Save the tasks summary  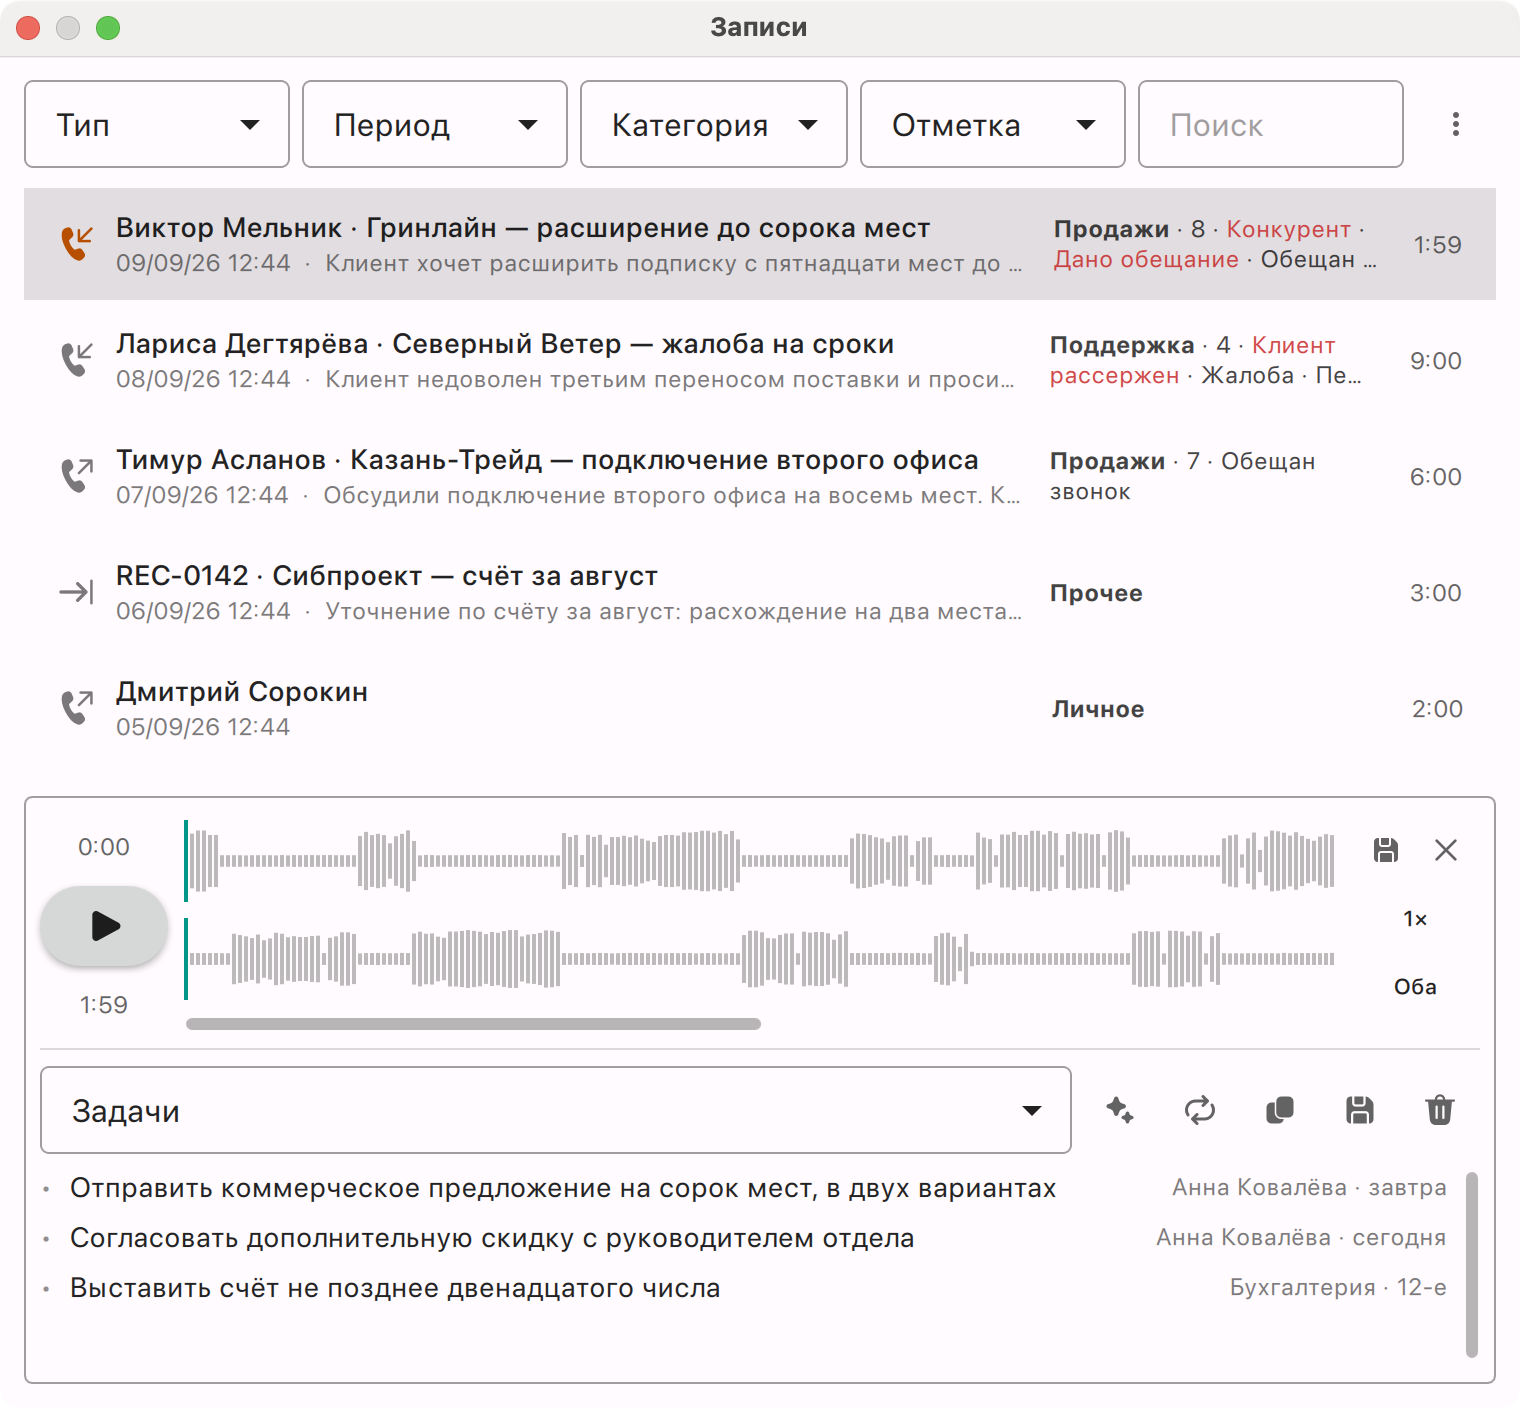(1360, 1110)
